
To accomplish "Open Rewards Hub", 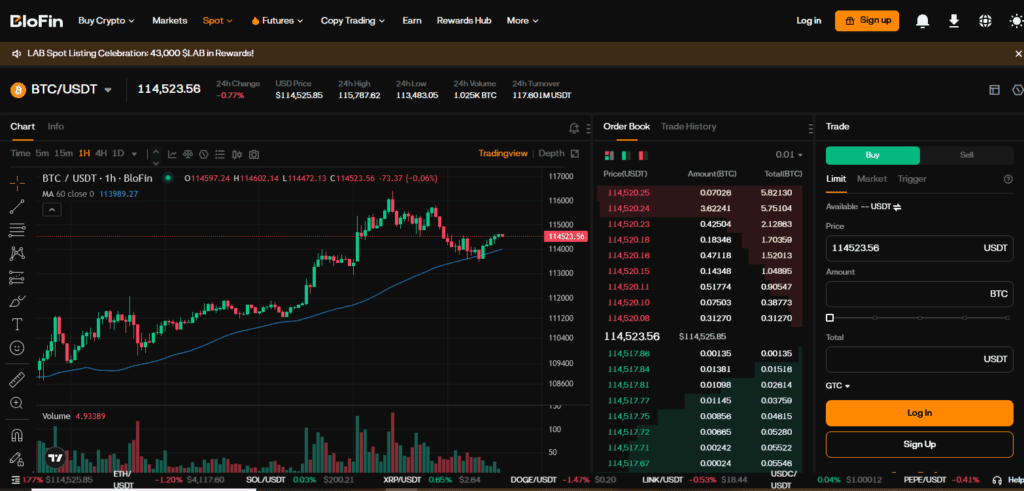I will (x=464, y=21).
